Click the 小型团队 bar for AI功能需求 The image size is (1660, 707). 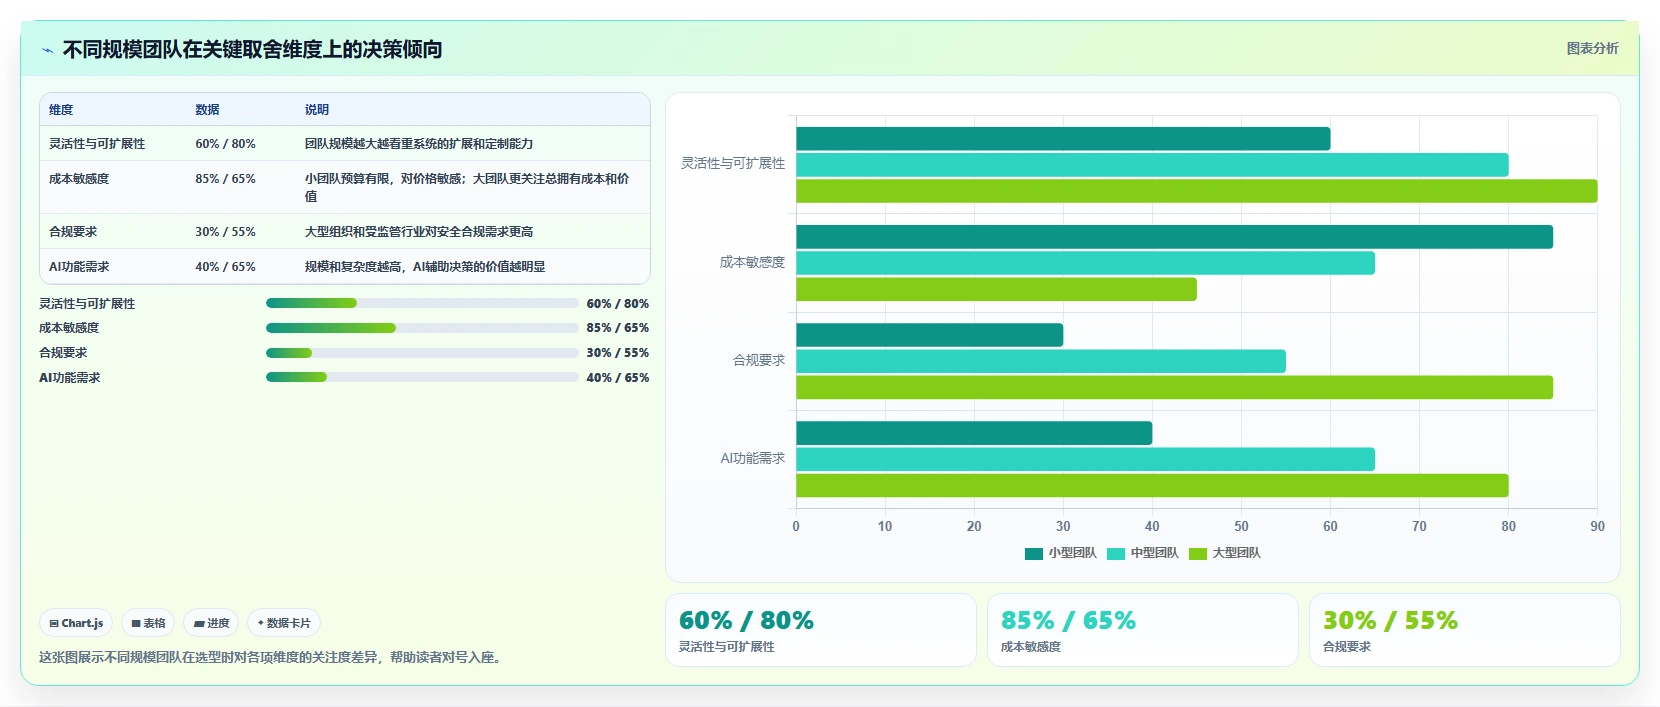974,433
